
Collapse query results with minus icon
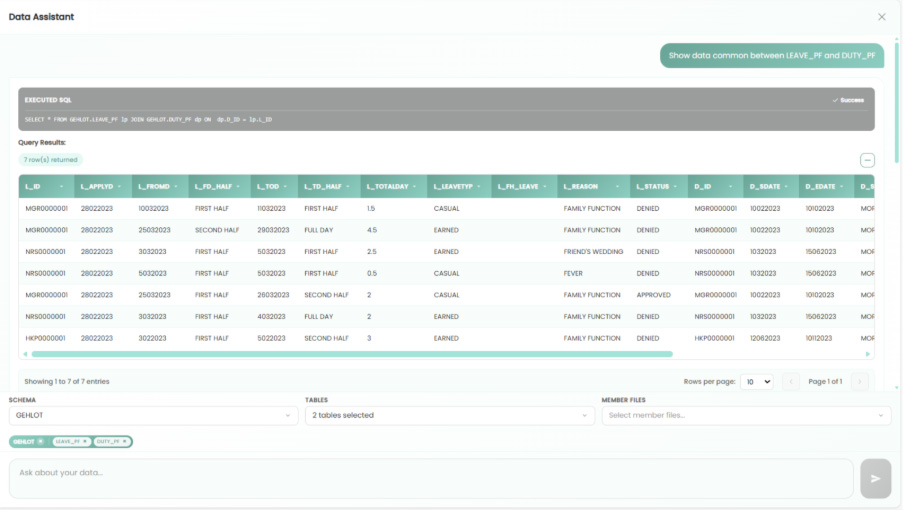point(867,160)
